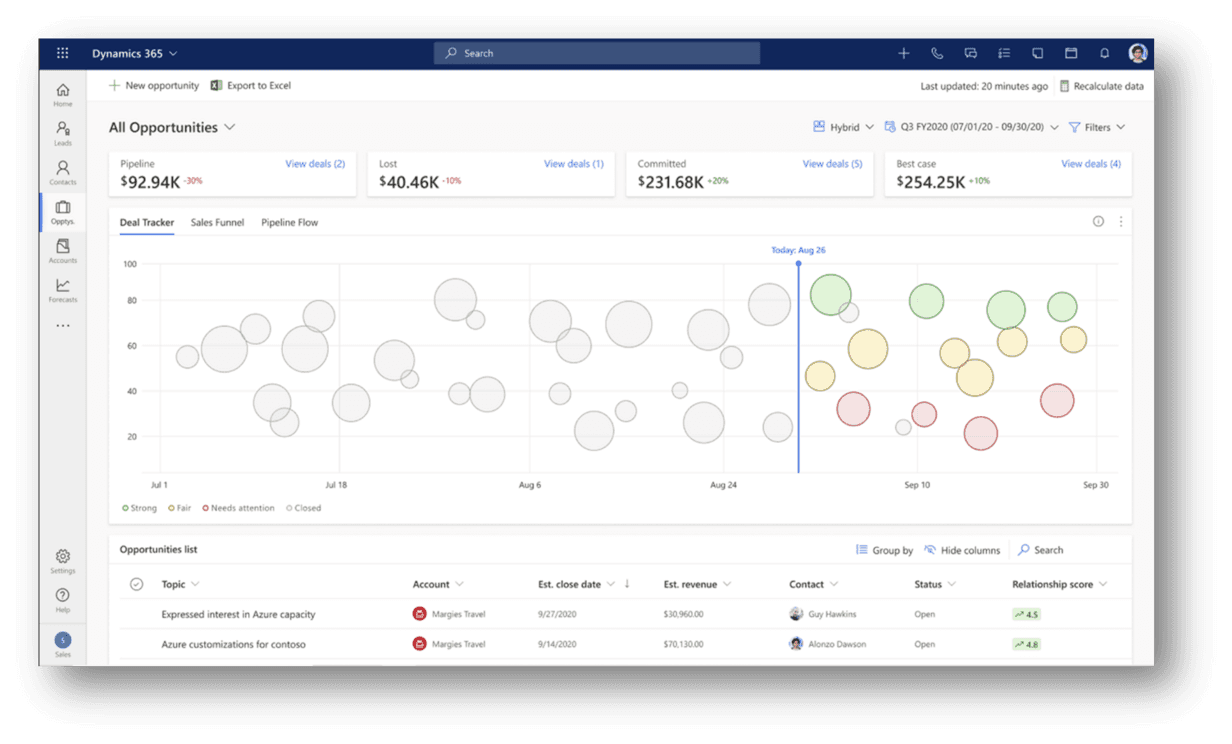
Task: Open Forecasts in the left sidebar
Action: click(63, 290)
